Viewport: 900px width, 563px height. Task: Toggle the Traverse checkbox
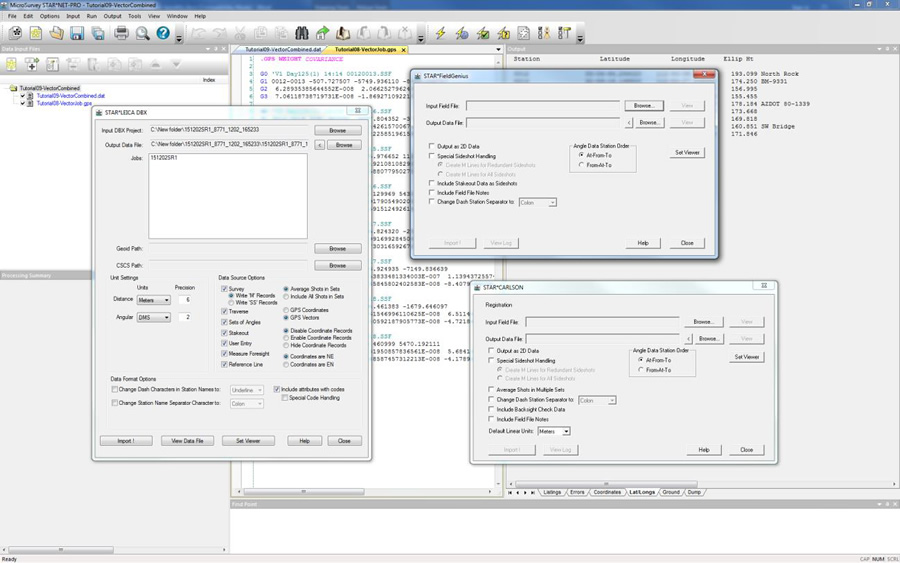click(x=224, y=311)
